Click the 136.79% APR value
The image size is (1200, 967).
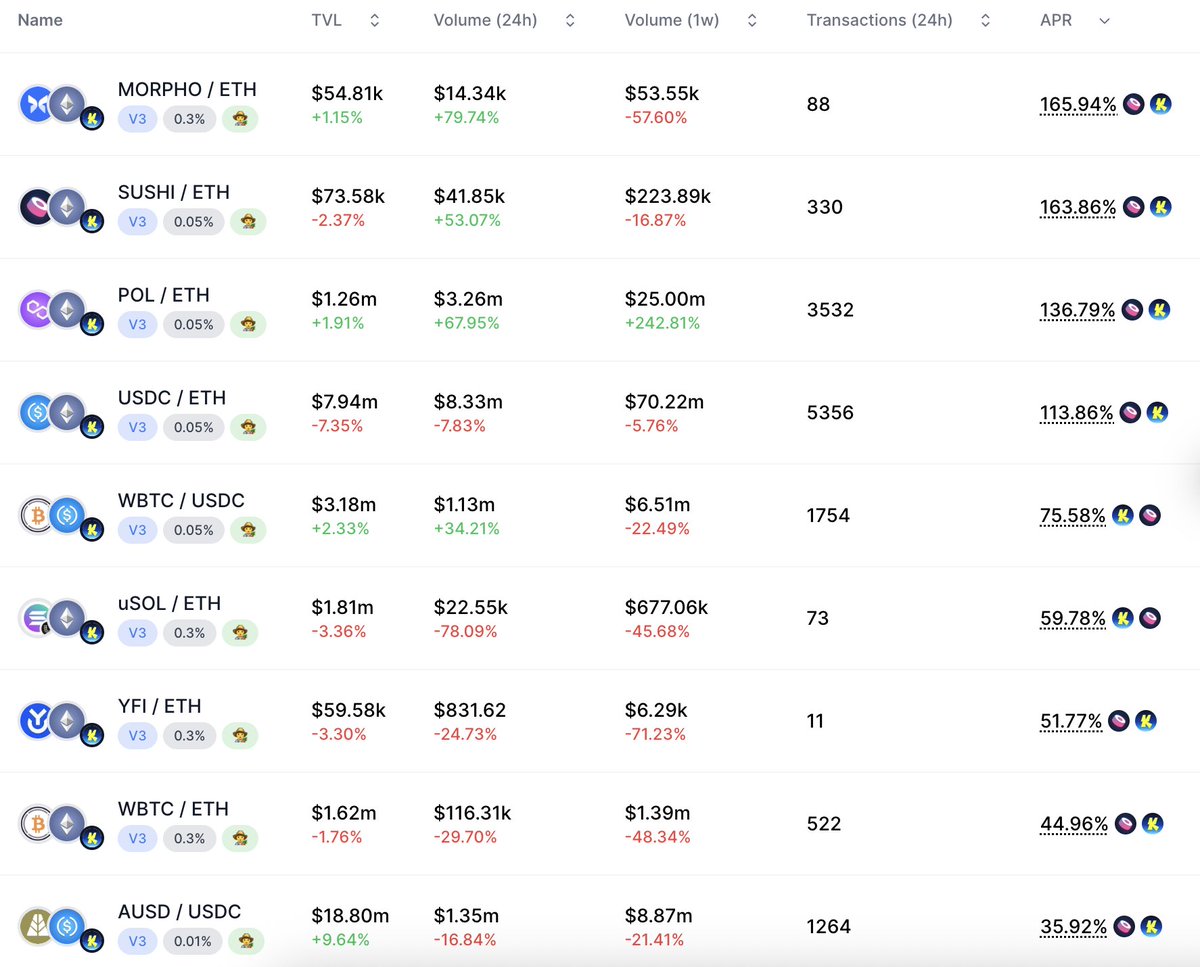point(1078,310)
